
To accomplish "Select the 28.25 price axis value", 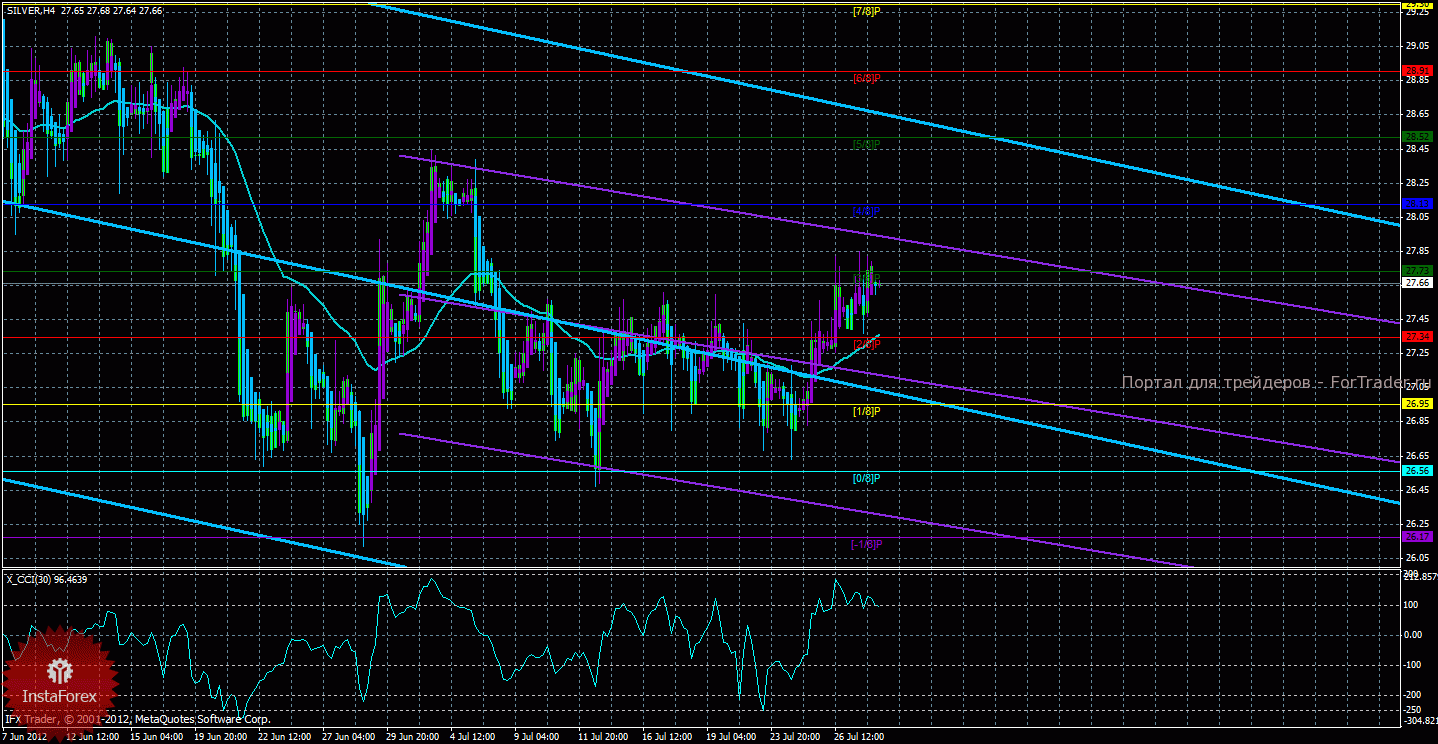I will (x=1418, y=183).
